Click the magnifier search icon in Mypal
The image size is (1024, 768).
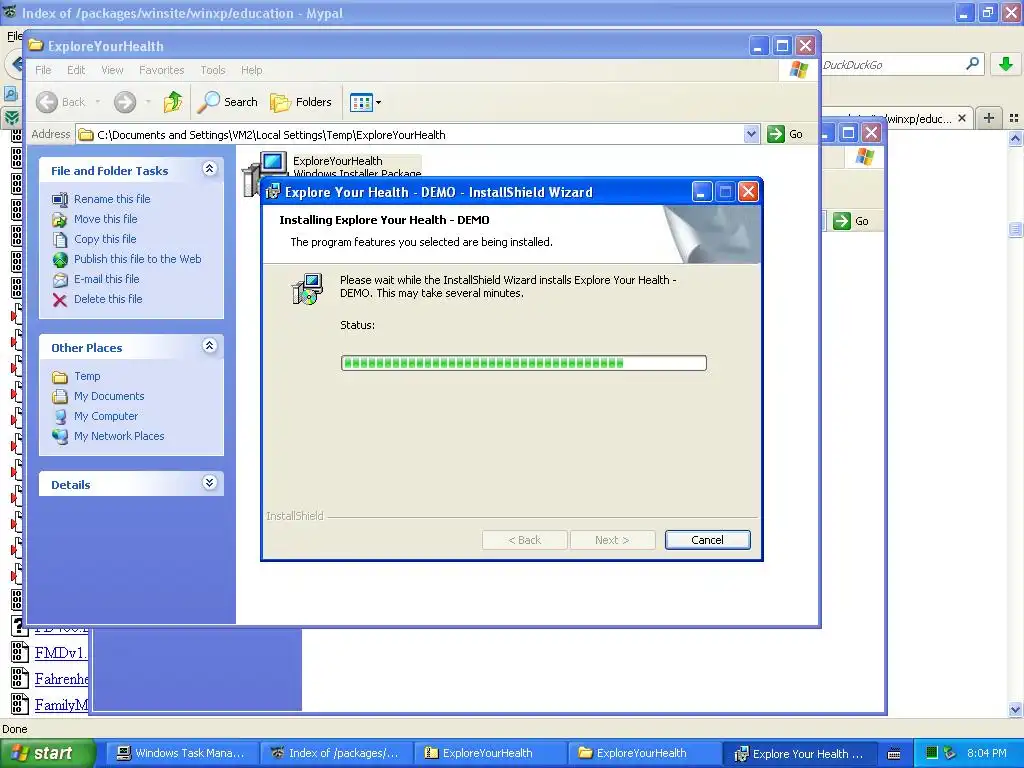972,64
